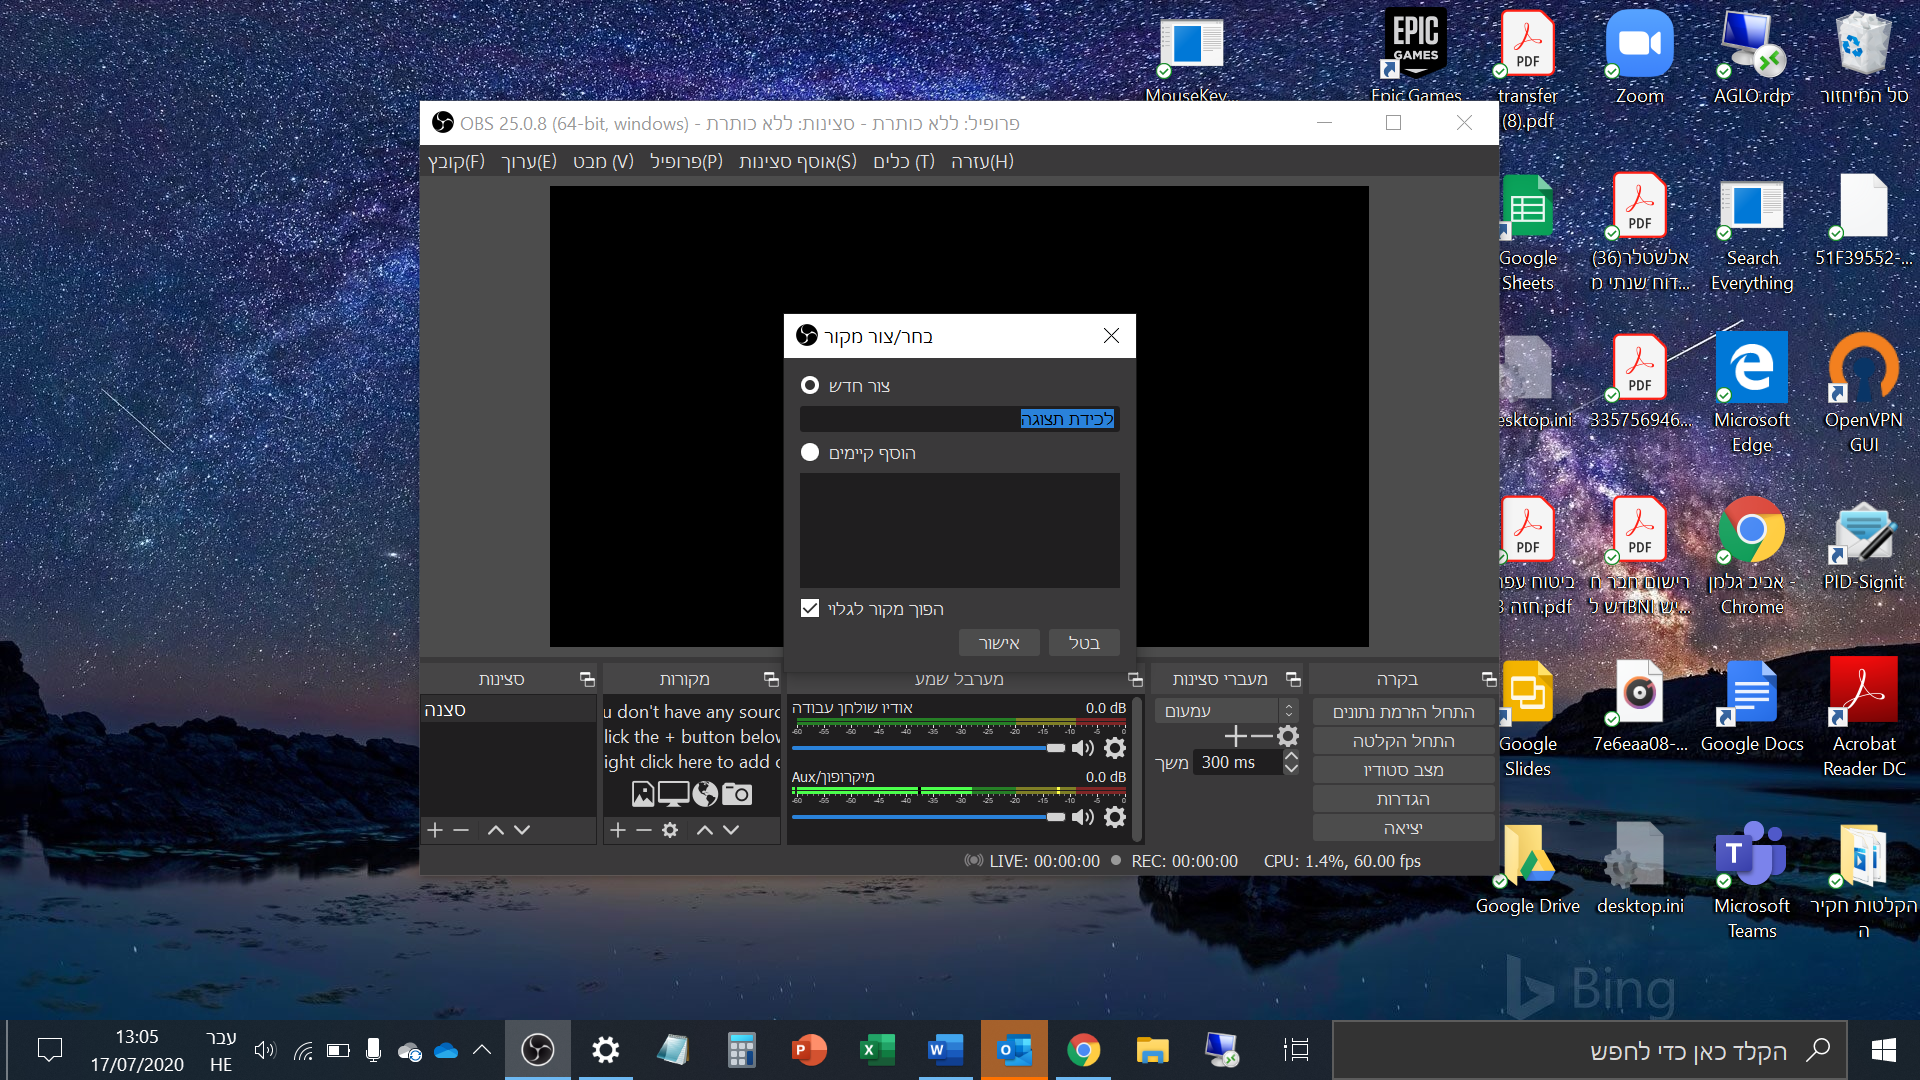Click 'יציאה' exit button in Controls

coord(1403,827)
